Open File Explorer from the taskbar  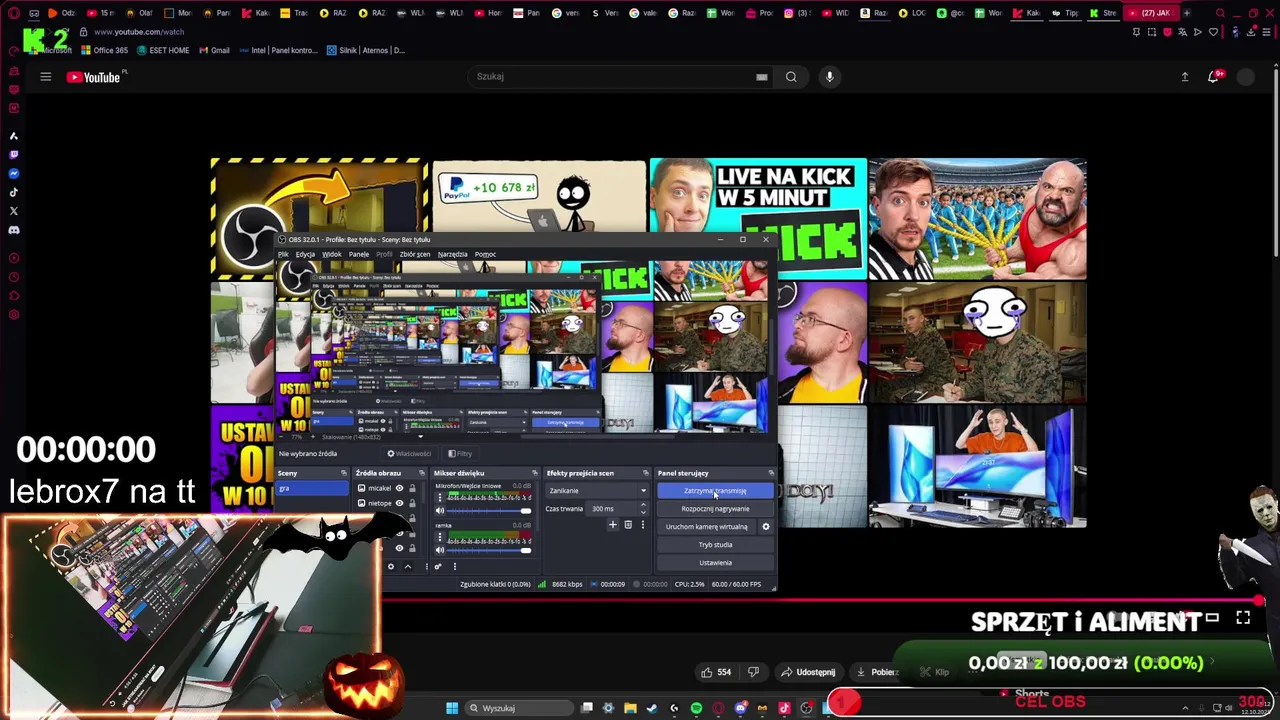click(630, 708)
